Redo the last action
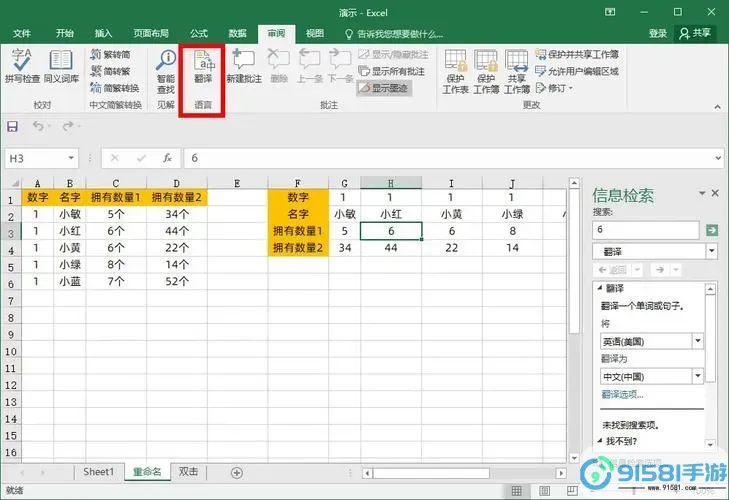Viewport: 729px width, 500px height. (x=68, y=126)
